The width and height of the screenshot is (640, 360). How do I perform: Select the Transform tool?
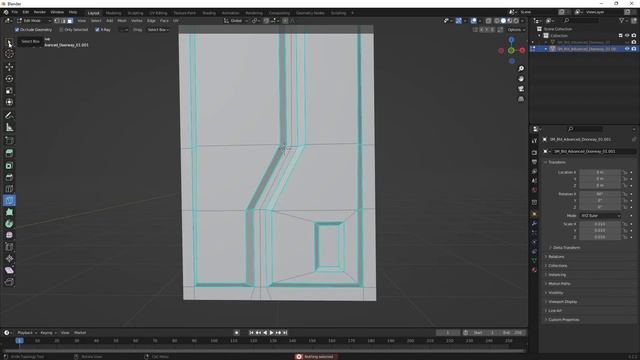coord(9,102)
